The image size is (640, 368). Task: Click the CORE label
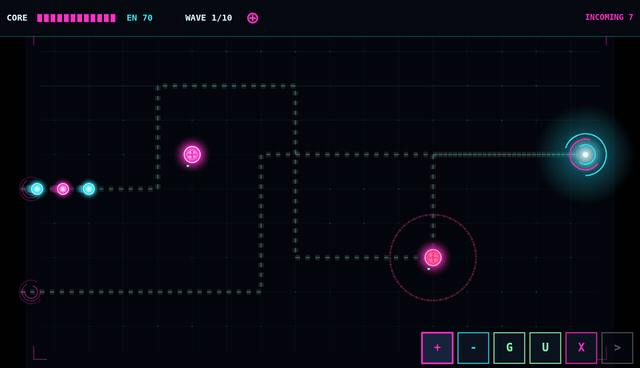[17, 18]
